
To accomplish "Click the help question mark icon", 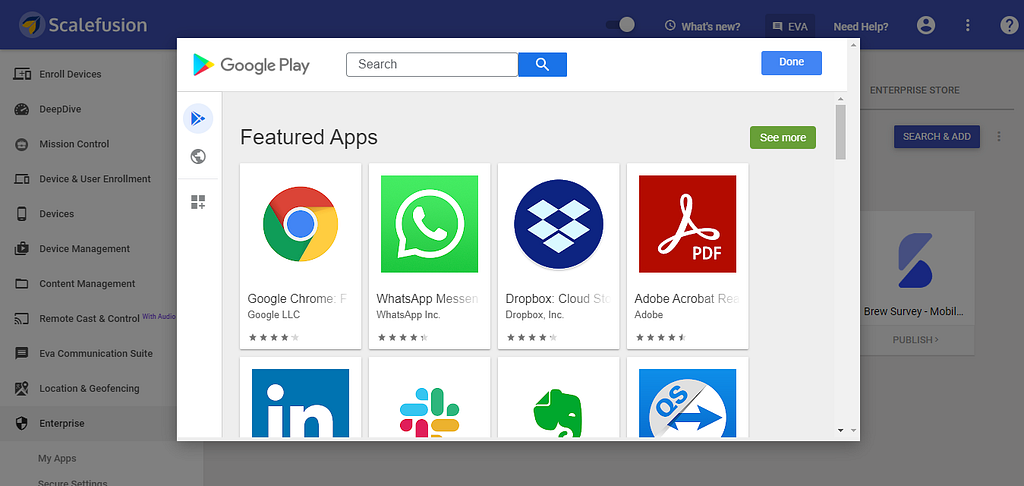I will [1009, 25].
